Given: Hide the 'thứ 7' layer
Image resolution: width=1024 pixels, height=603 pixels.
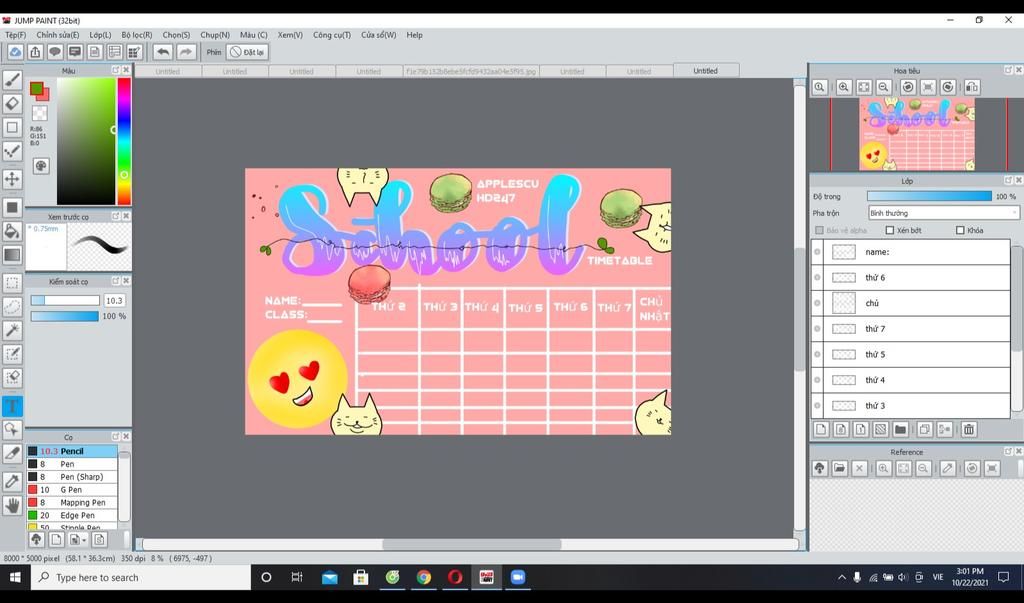Looking at the screenshot, I should [817, 329].
